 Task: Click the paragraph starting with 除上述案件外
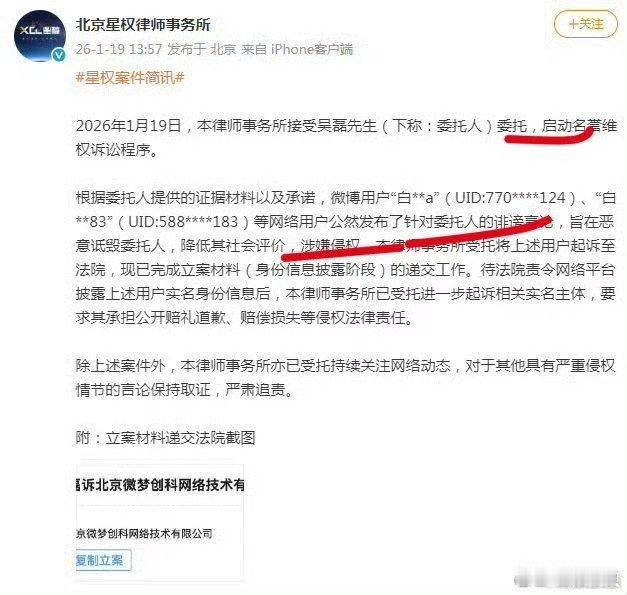[x=346, y=378]
